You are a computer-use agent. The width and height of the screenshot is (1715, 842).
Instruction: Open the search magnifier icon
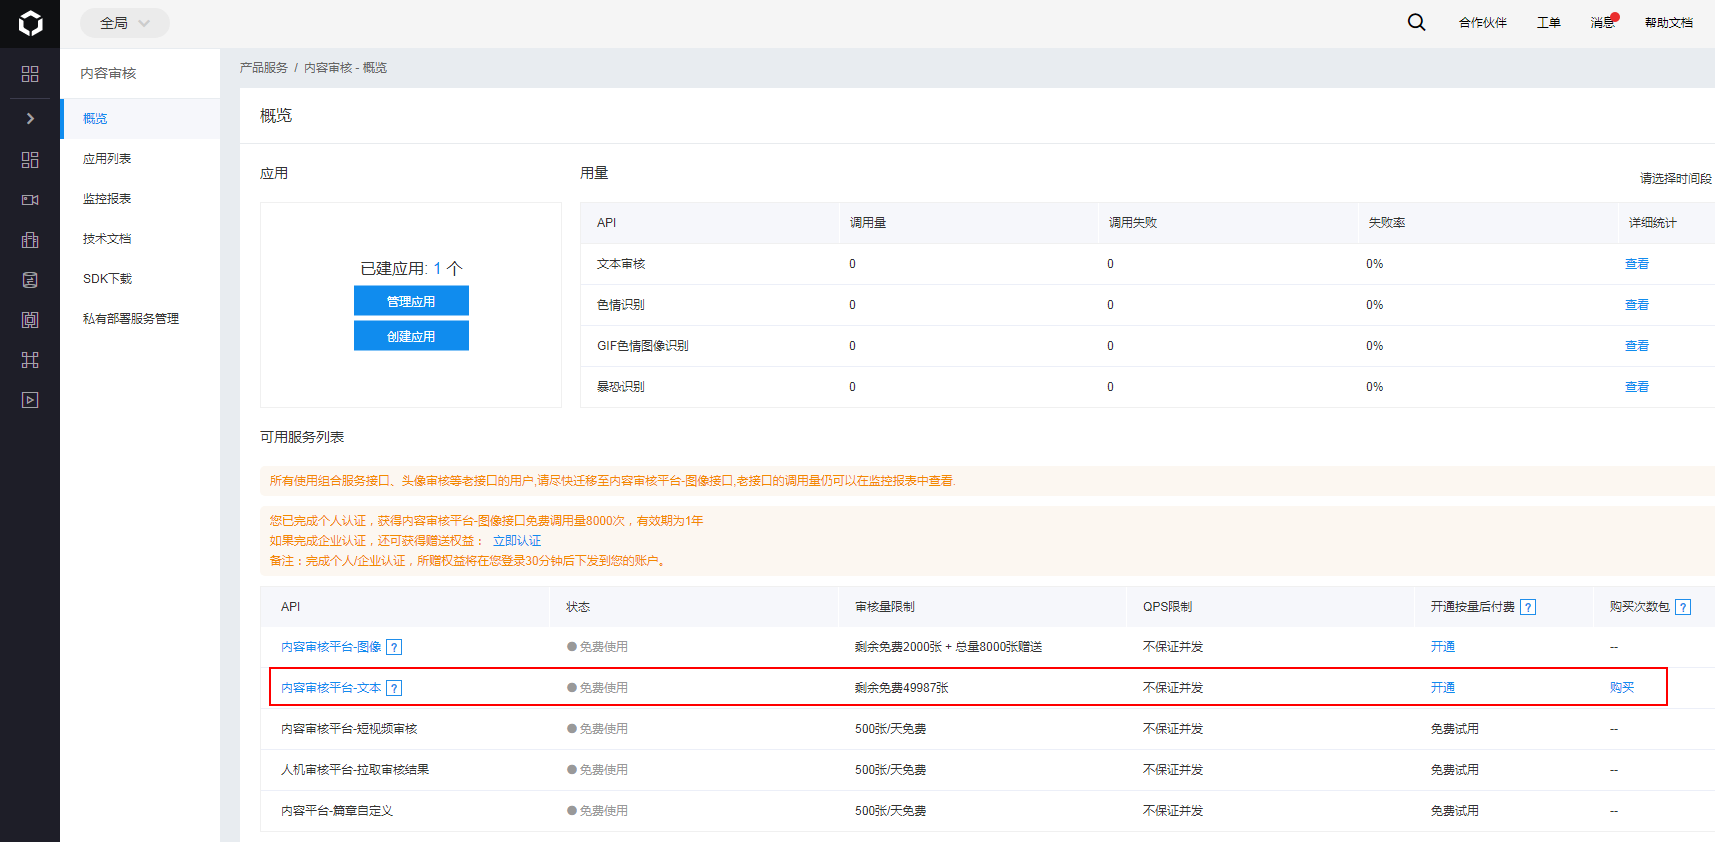coord(1416,22)
